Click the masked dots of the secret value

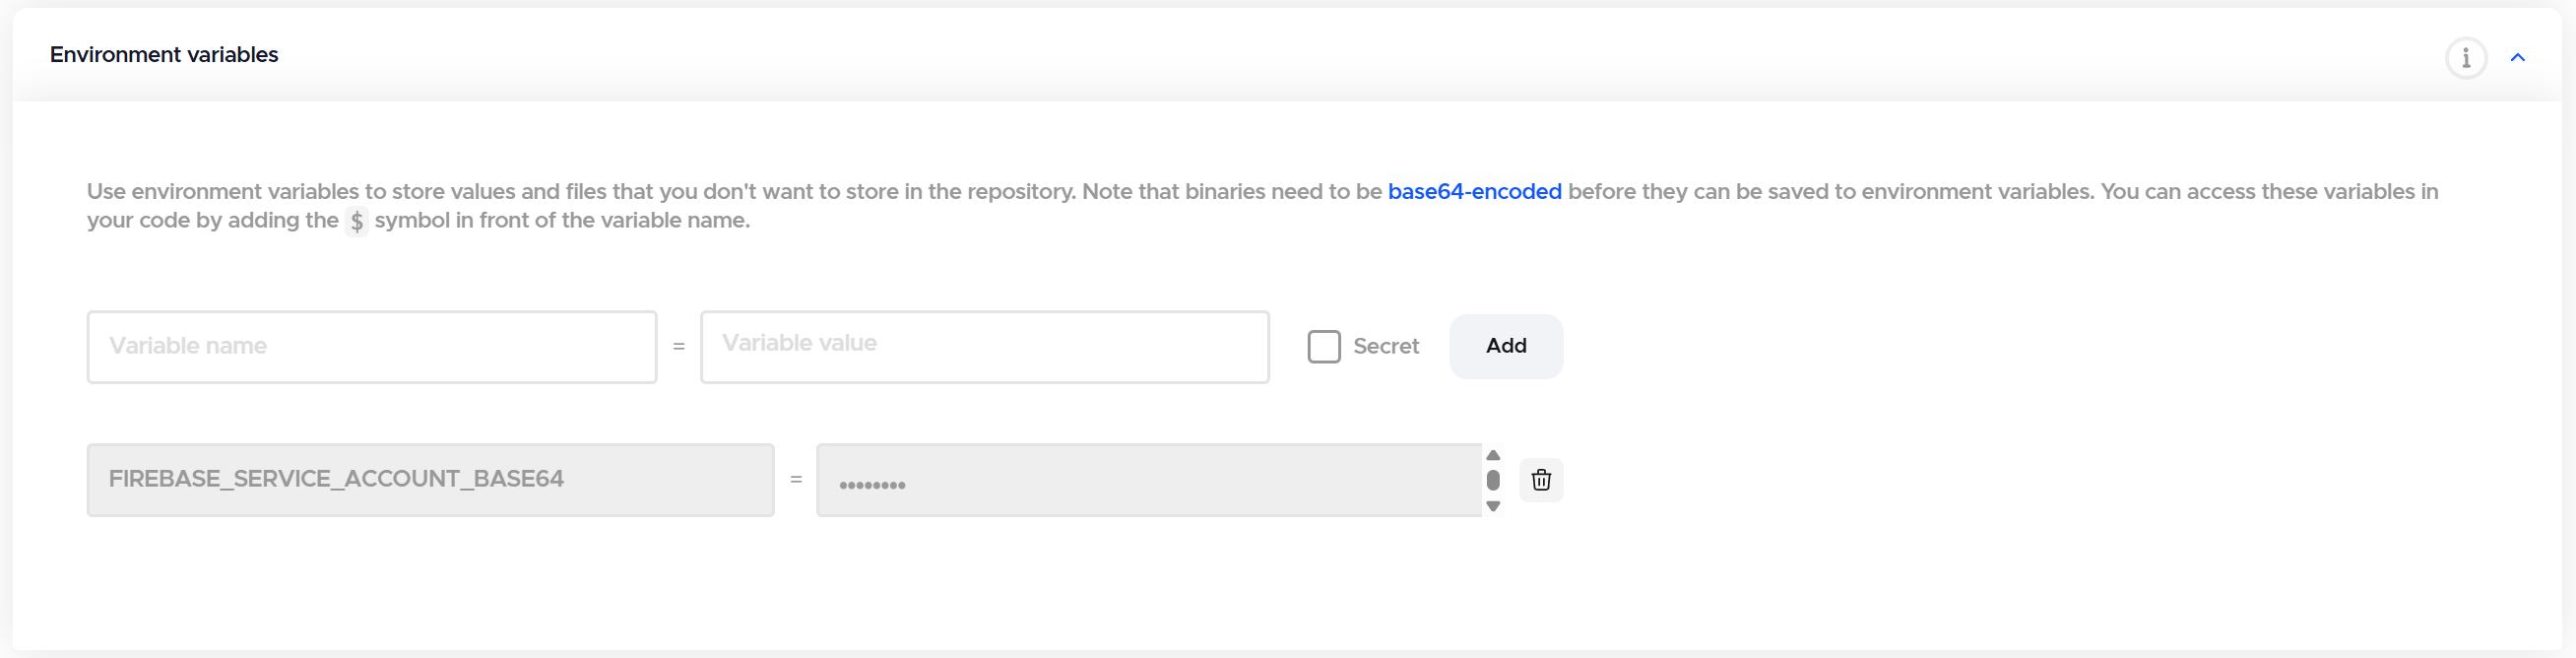(x=872, y=485)
